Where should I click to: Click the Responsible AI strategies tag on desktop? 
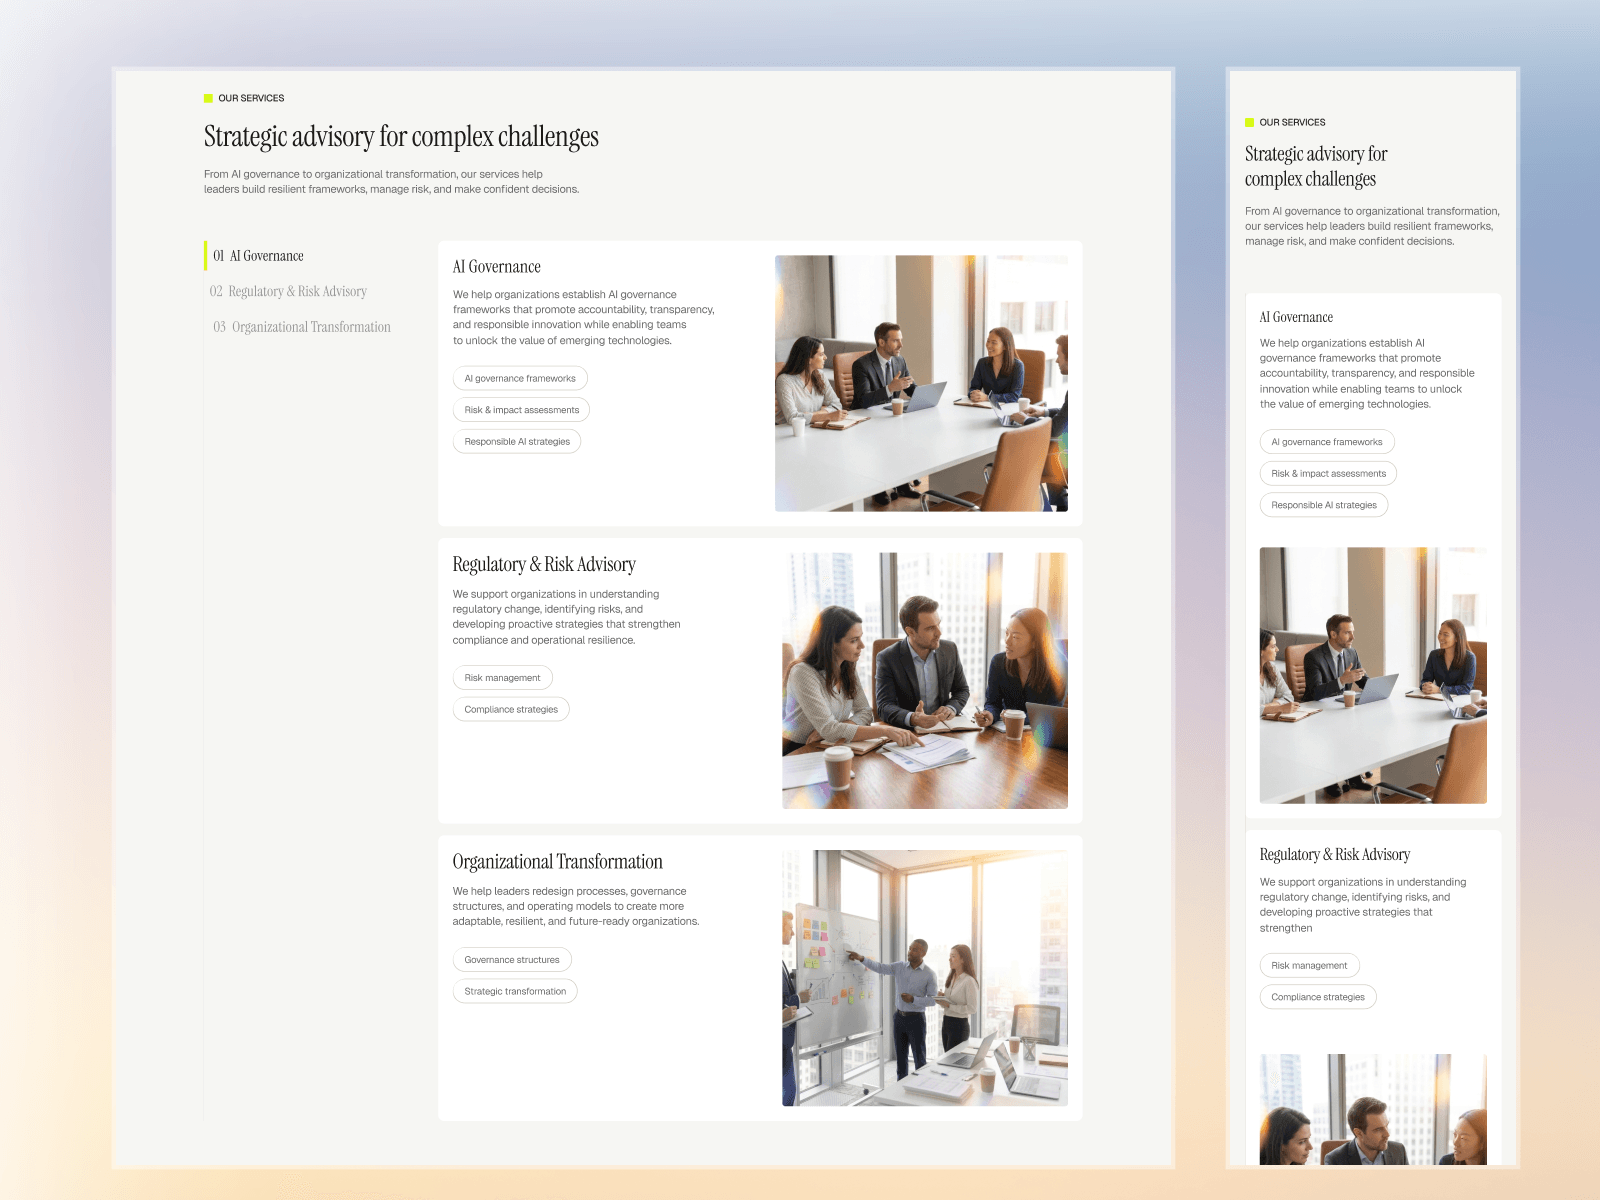pyautogui.click(x=517, y=441)
